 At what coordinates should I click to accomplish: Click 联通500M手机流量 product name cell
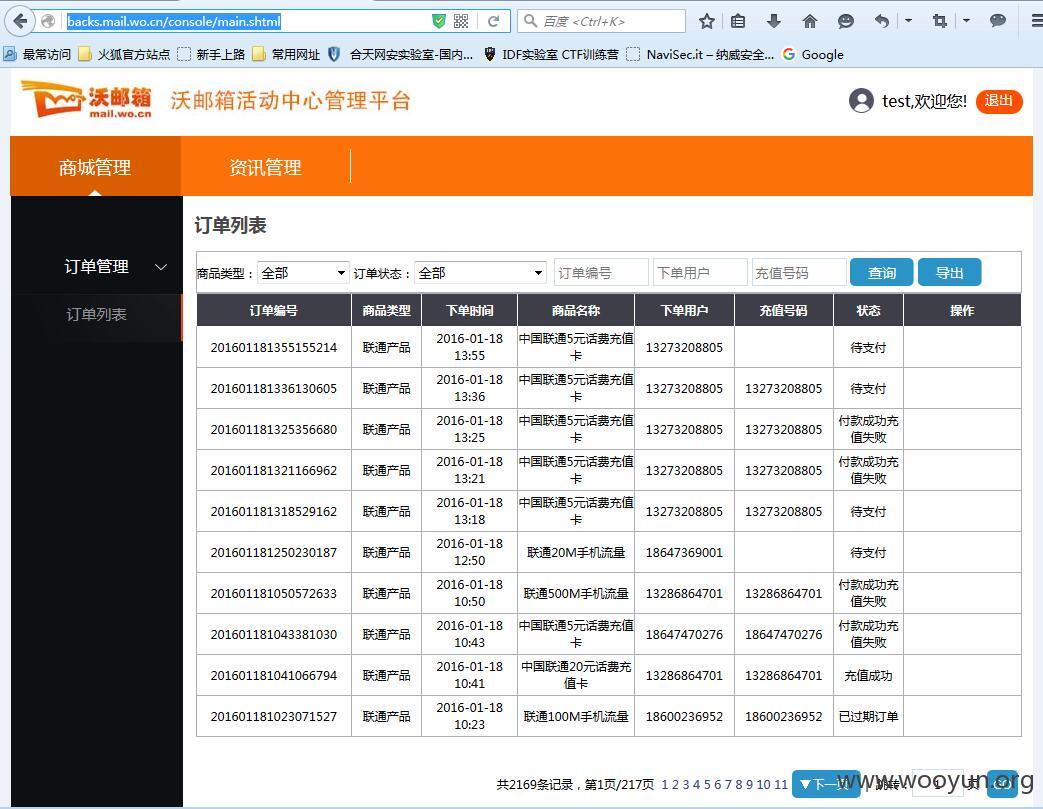[576, 593]
